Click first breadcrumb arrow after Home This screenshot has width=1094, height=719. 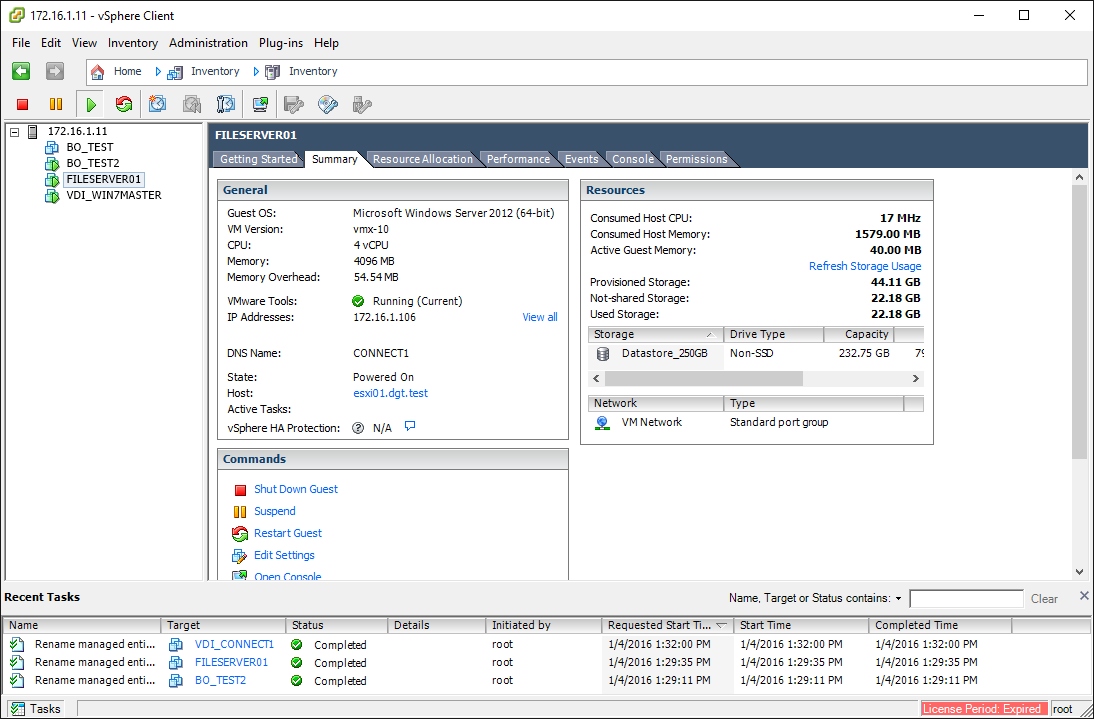point(158,71)
